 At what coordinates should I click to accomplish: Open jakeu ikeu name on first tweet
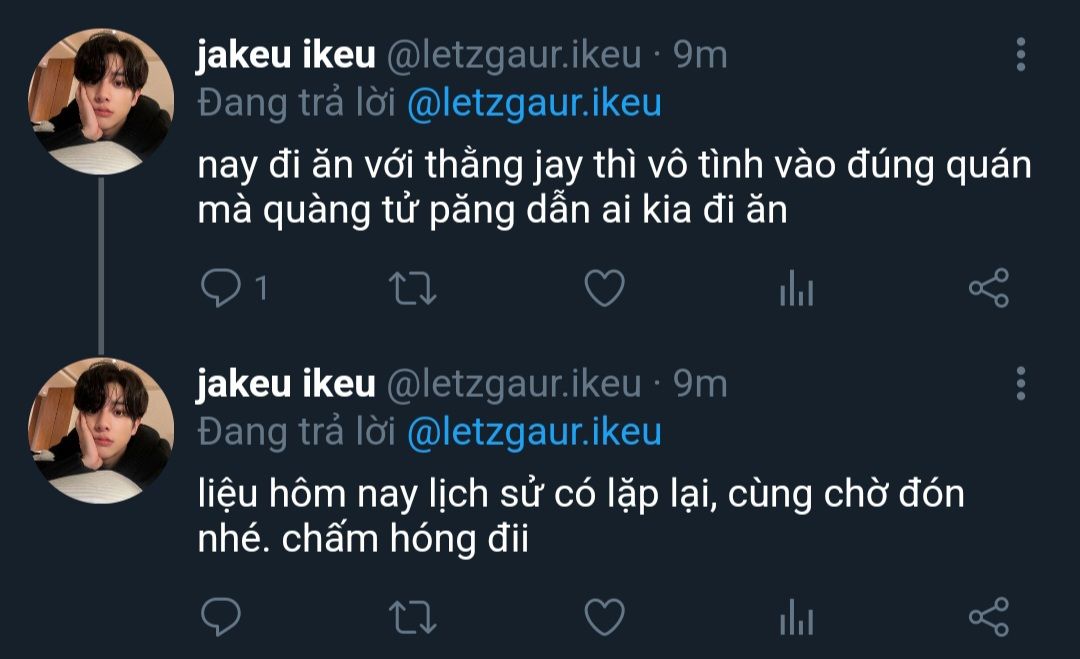(x=286, y=54)
